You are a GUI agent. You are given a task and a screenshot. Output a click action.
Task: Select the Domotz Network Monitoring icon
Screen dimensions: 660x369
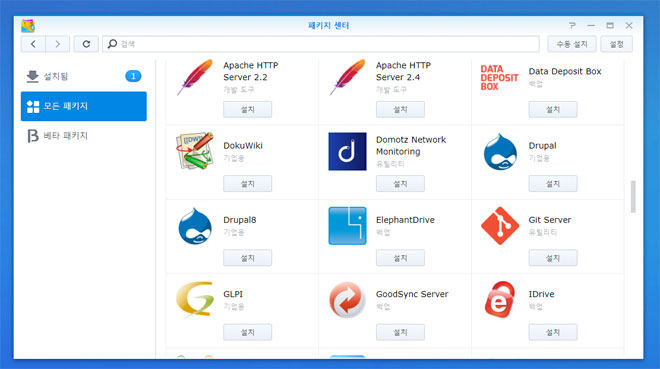coord(347,151)
